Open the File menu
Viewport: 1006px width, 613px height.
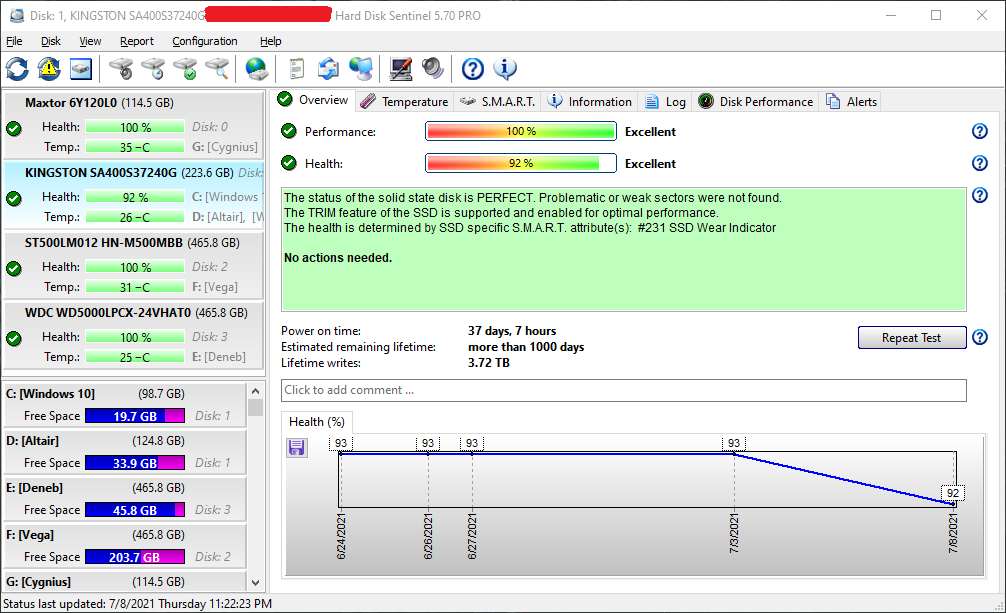click(x=14, y=41)
